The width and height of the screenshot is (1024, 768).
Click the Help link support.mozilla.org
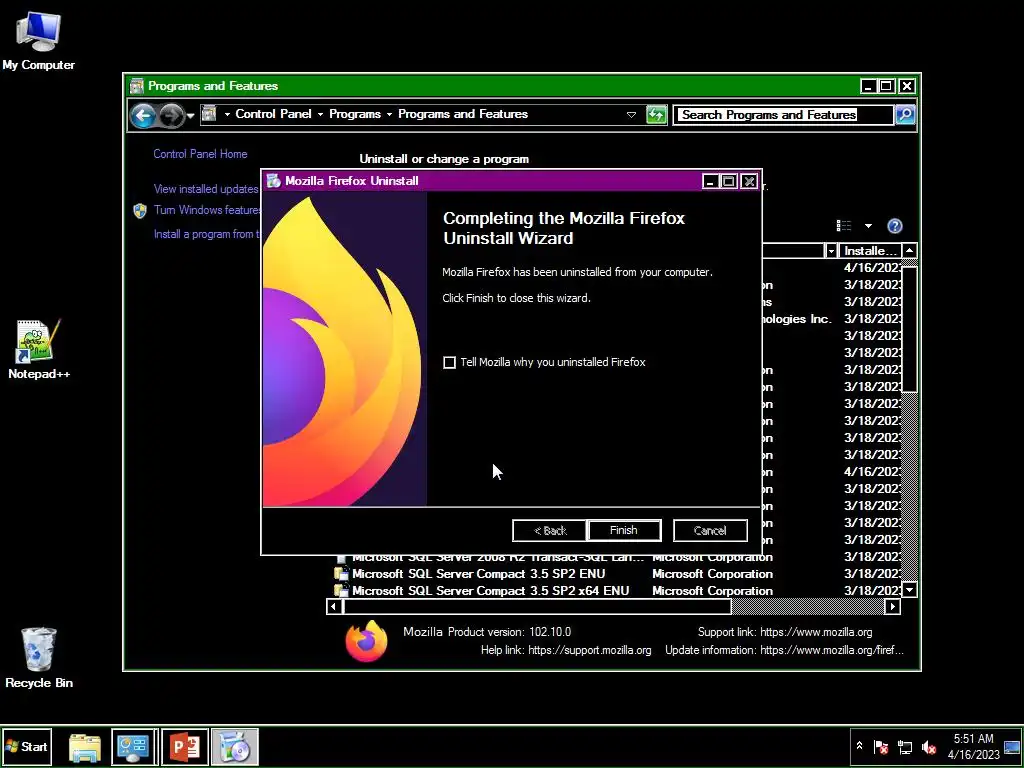(x=590, y=650)
